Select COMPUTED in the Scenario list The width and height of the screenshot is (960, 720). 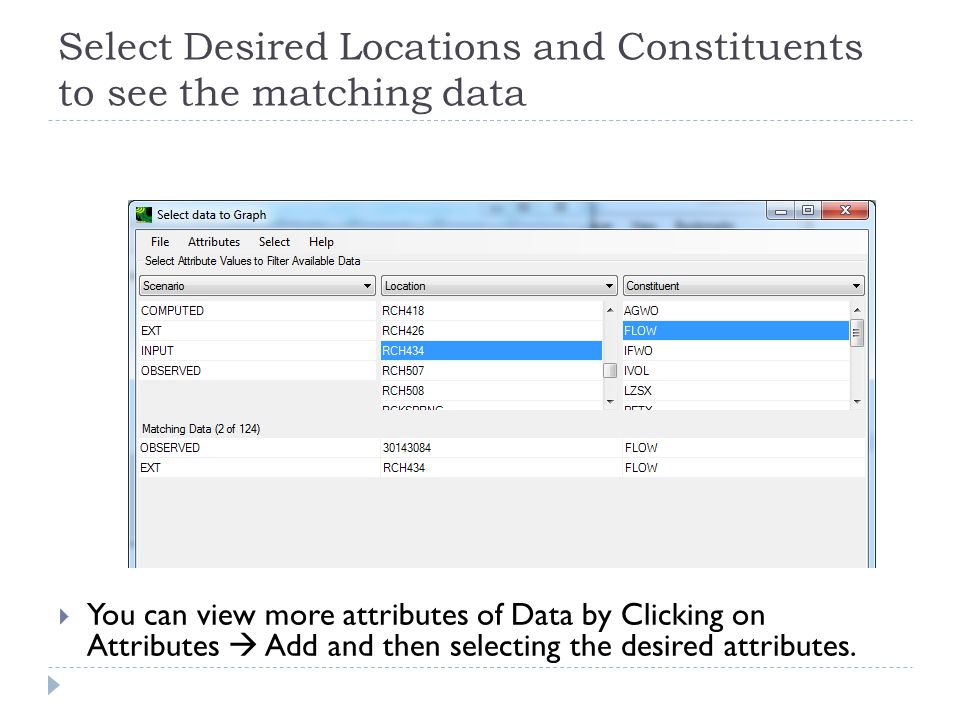[257, 310]
